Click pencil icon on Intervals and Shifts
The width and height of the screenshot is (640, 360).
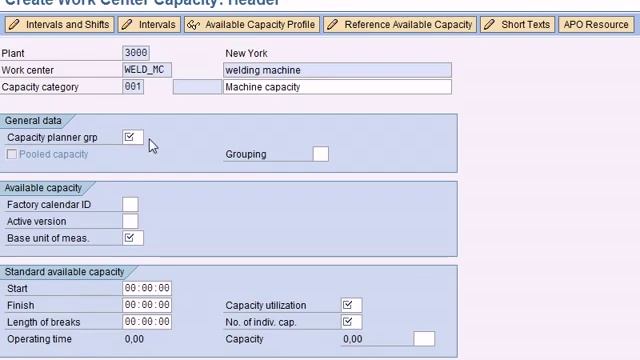(14, 24)
